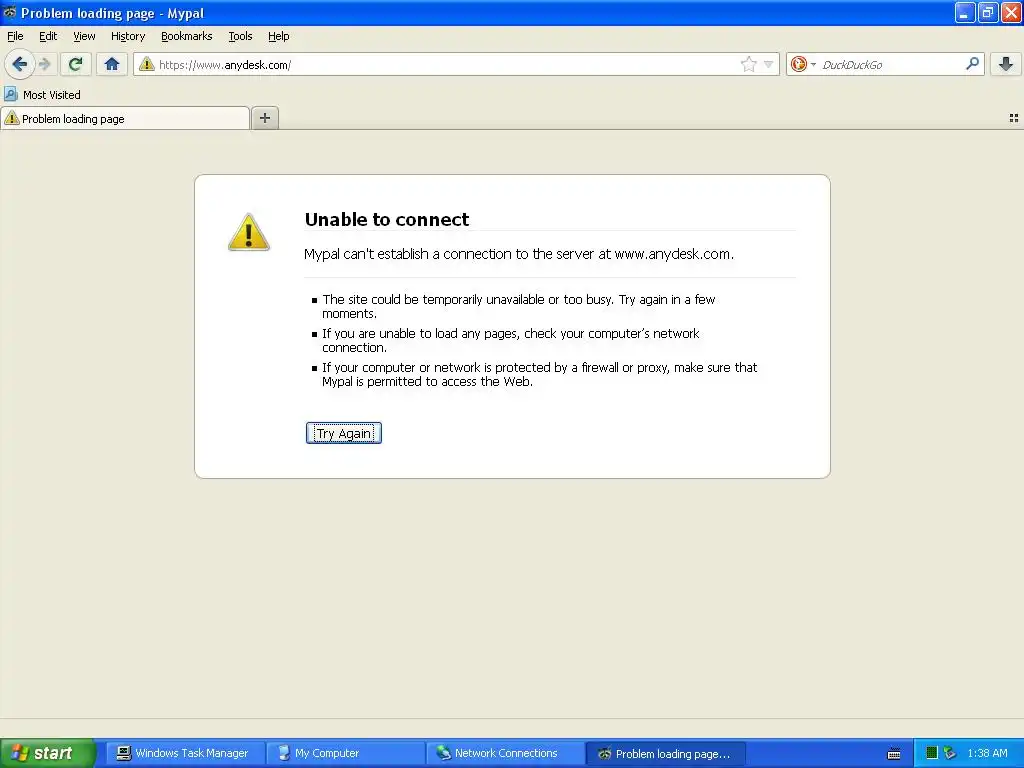Restore down the Mypal window
The height and width of the screenshot is (768, 1024).
point(988,12)
